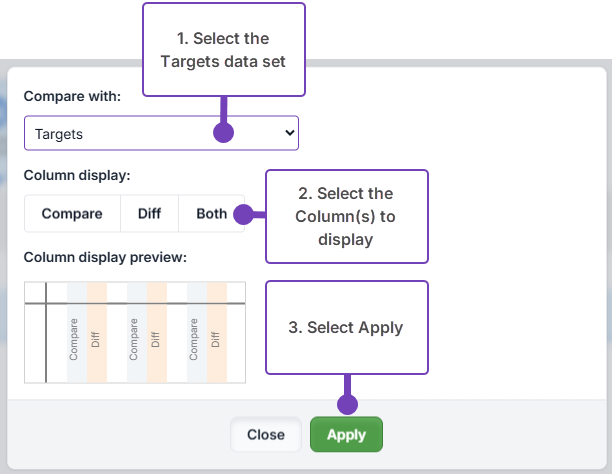
Task: Click the 'Column display preview:' label
Action: 105,257
